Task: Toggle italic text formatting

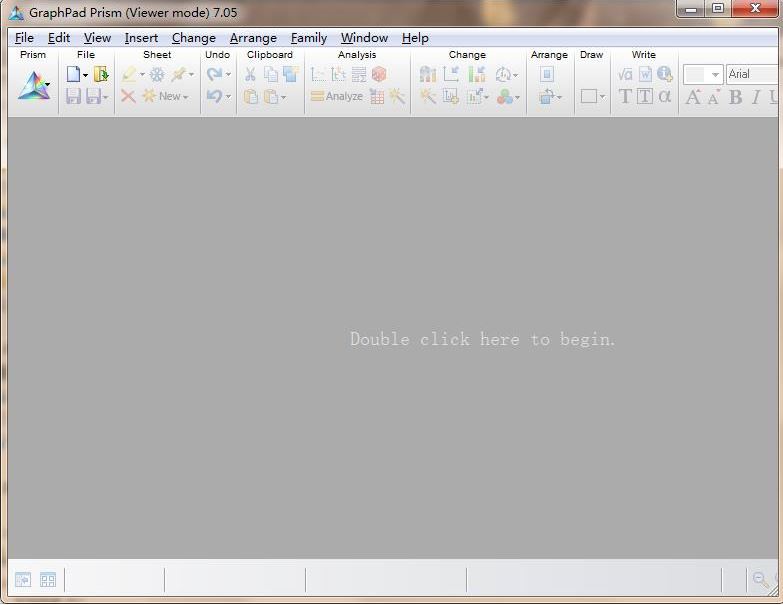Action: point(755,97)
